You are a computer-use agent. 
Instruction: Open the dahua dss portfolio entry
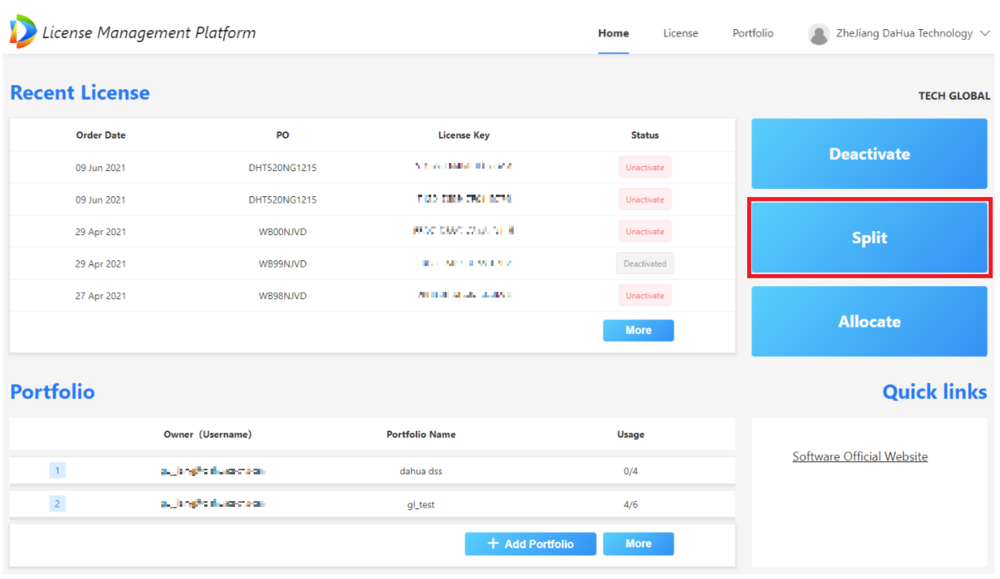point(420,471)
